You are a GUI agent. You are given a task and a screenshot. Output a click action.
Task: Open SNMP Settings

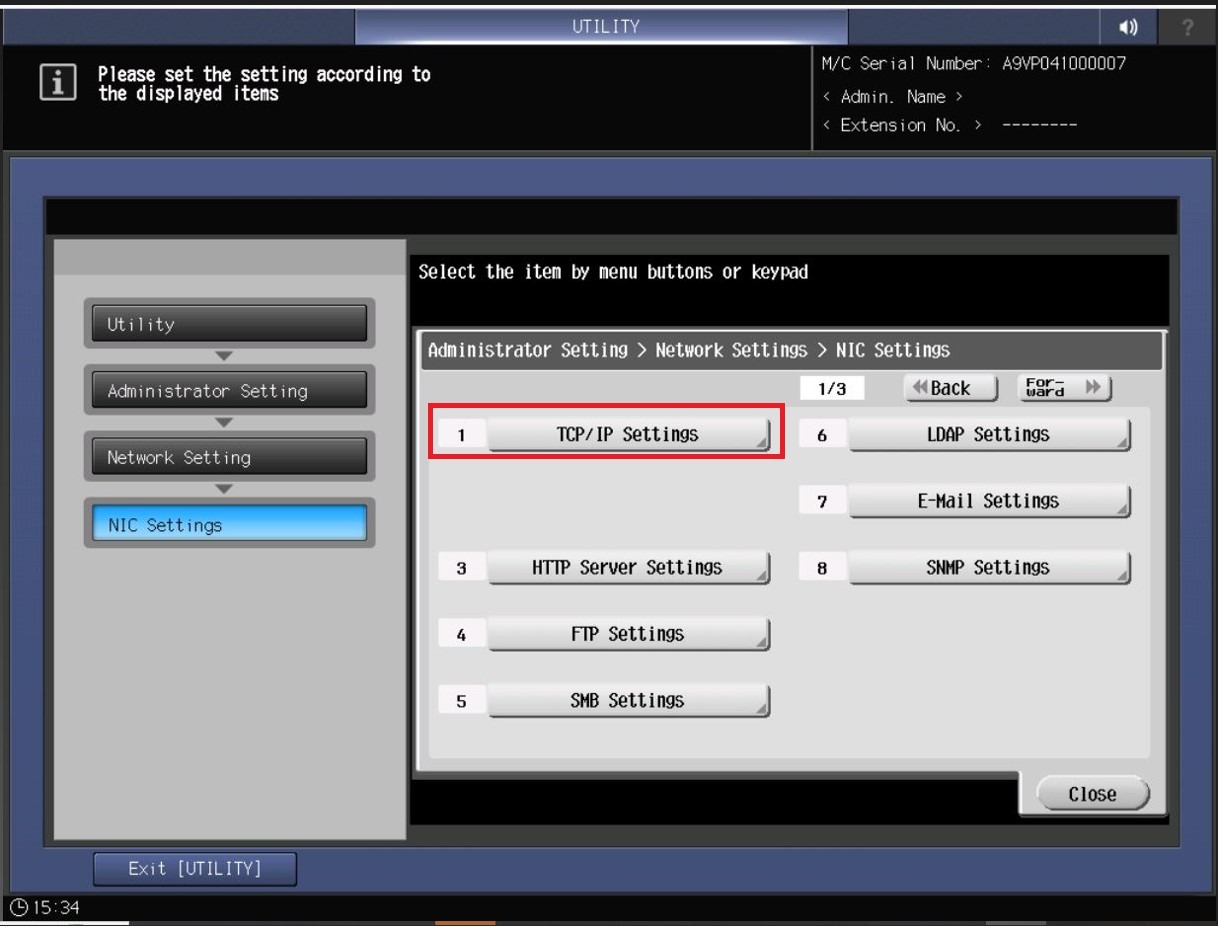coord(988,568)
